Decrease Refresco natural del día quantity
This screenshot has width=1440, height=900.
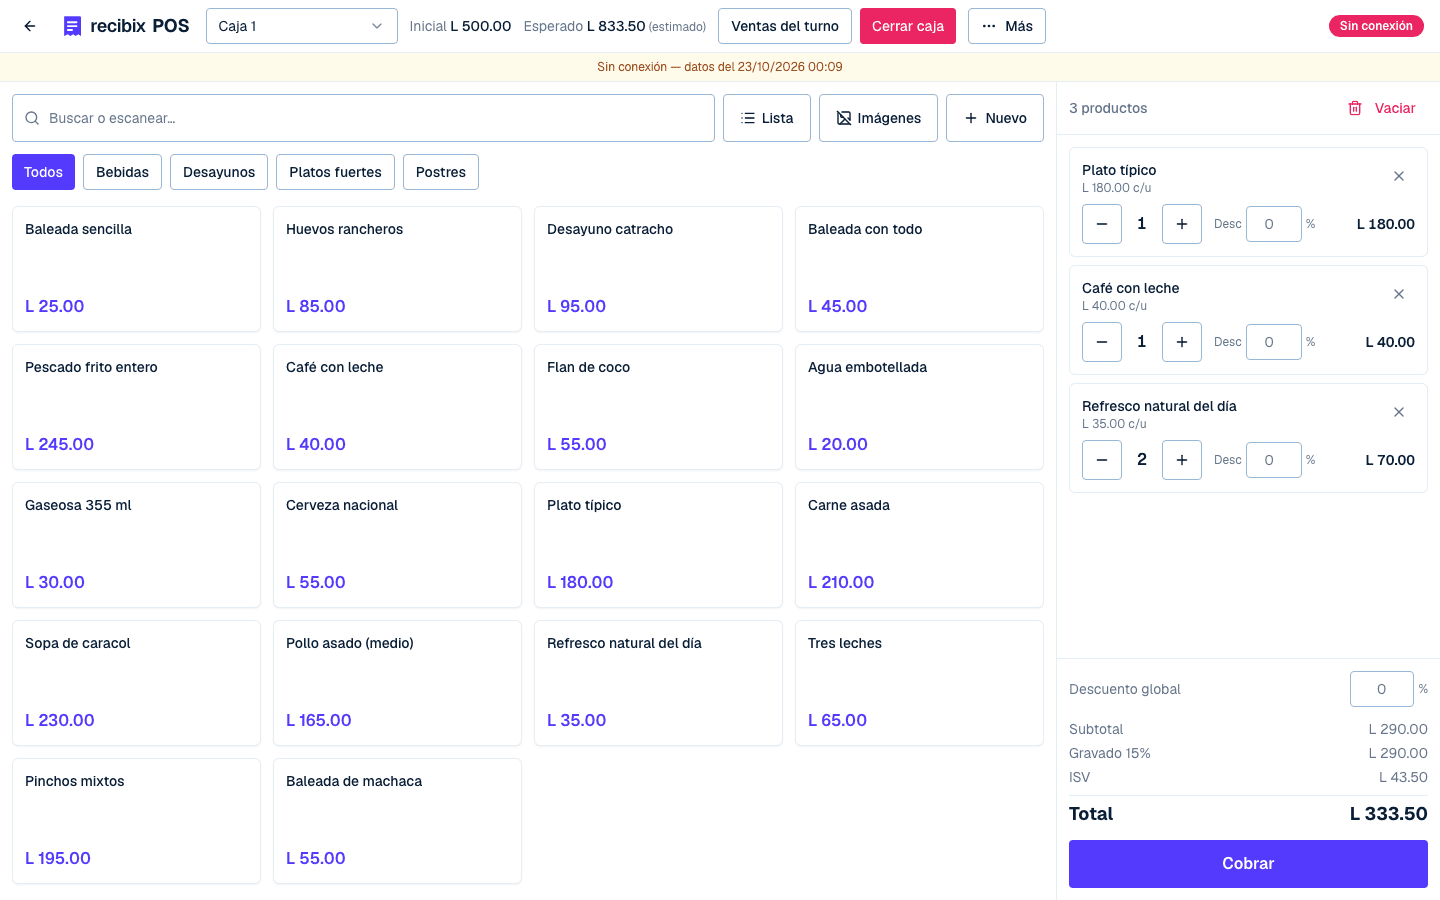[1102, 460]
